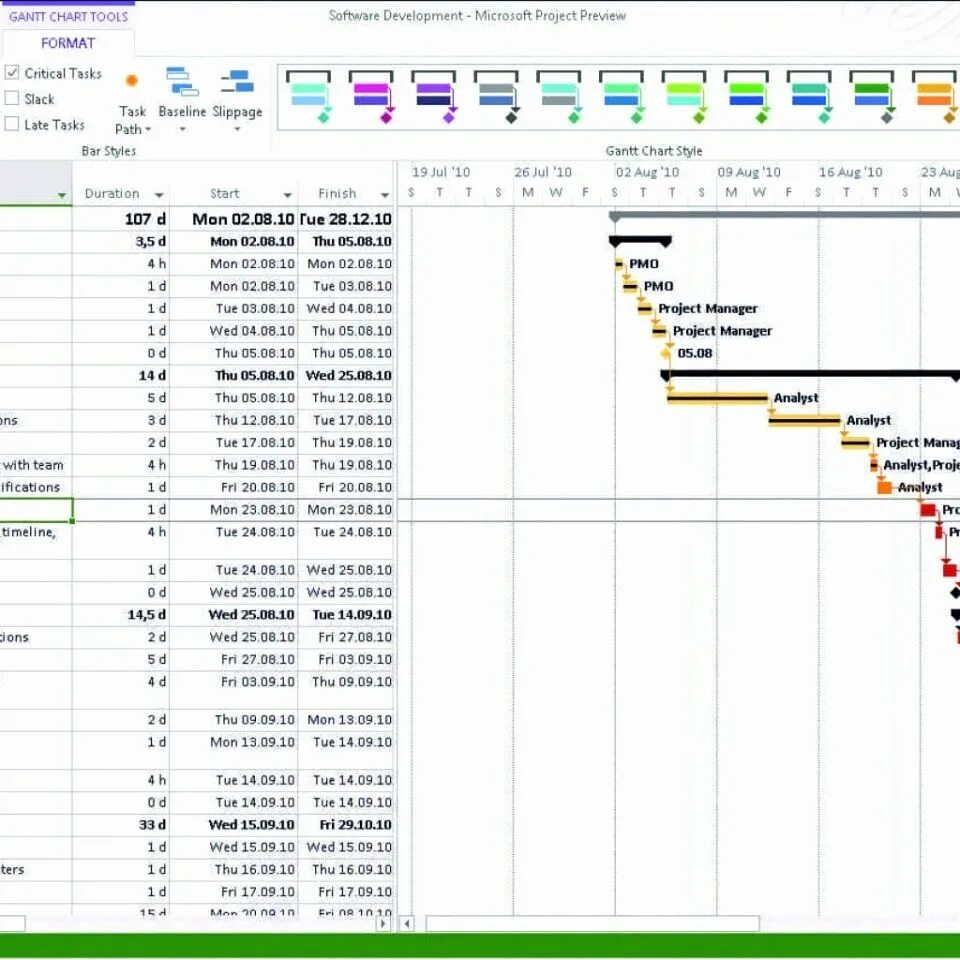Image resolution: width=960 pixels, height=960 pixels.
Task: Select the FORMAT ribbon tab
Action: coord(68,43)
